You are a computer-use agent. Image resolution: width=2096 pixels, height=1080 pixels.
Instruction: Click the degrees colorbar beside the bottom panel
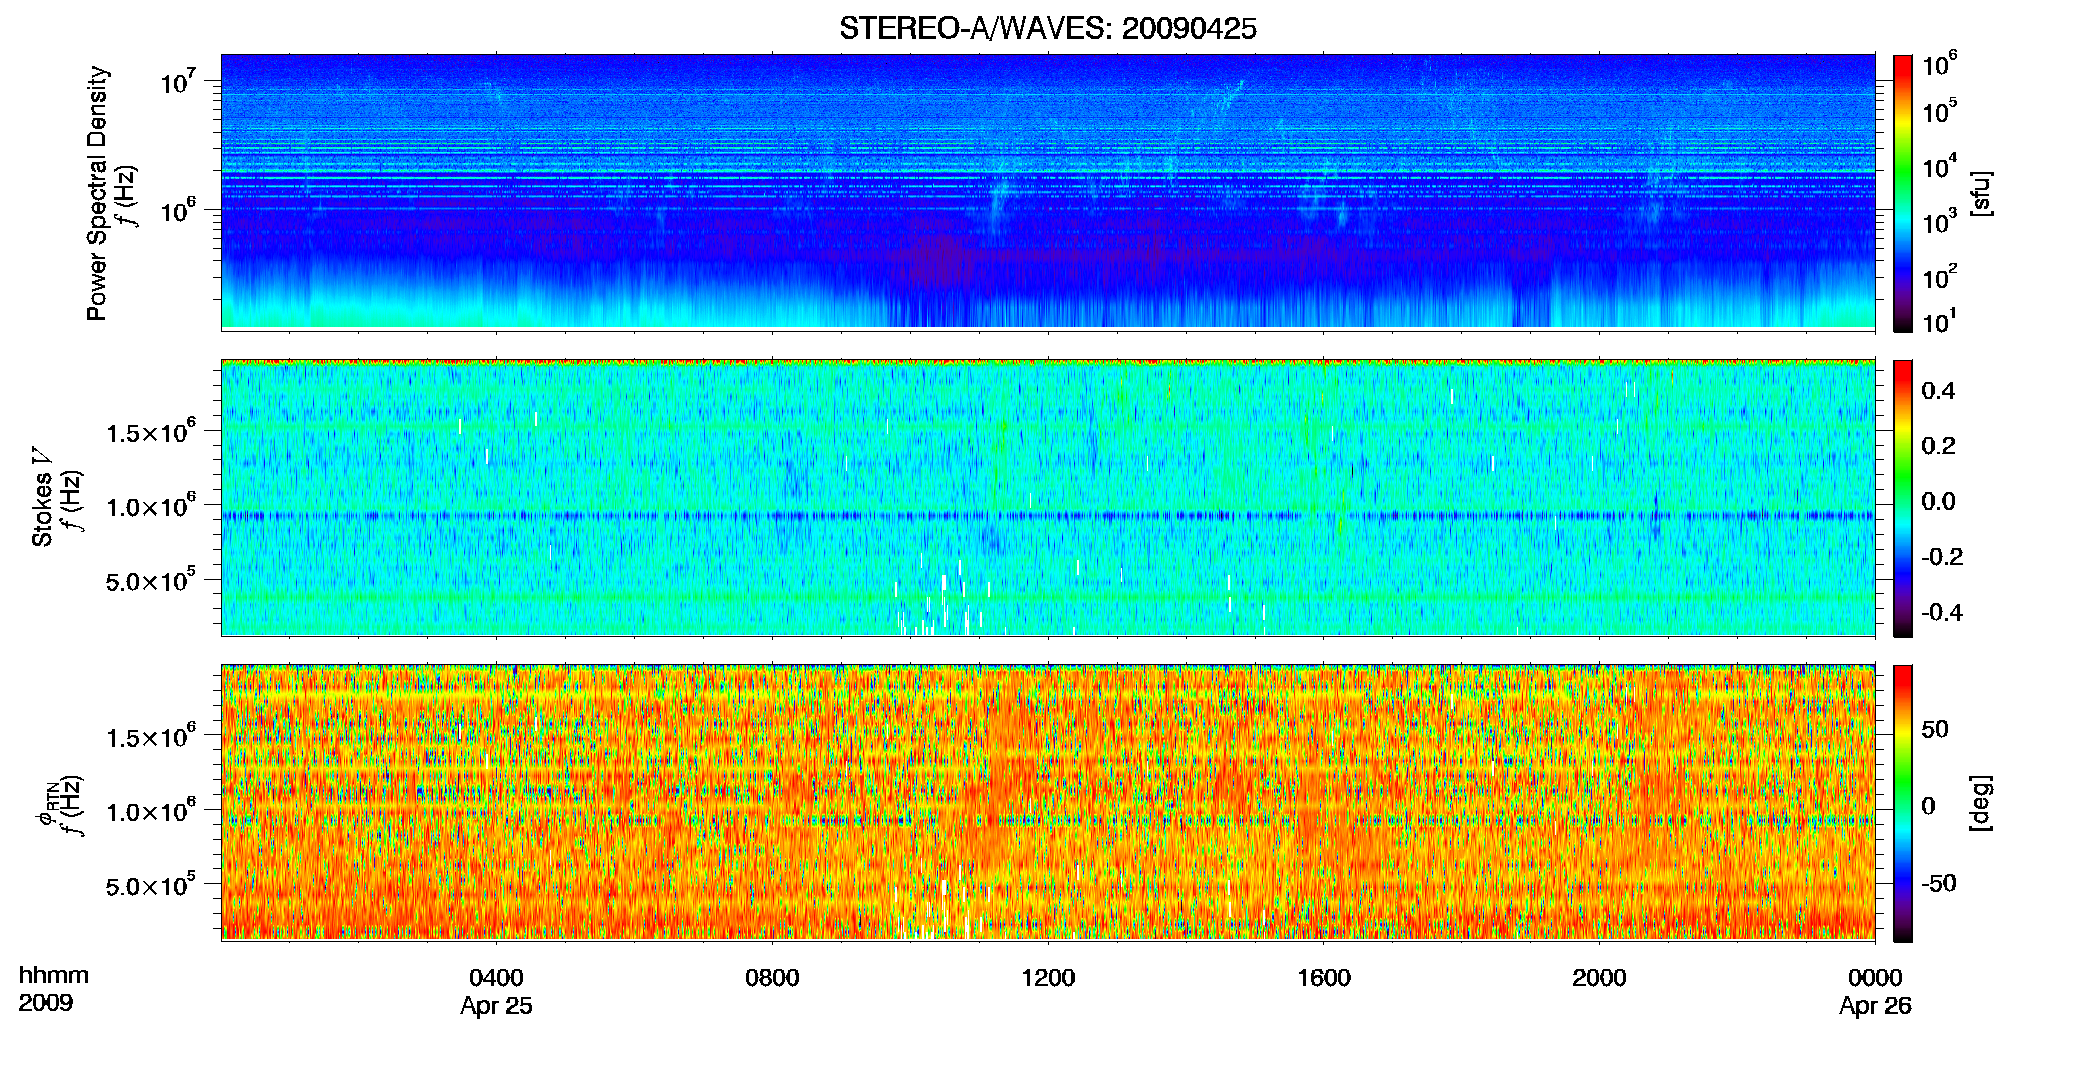coord(1903,804)
